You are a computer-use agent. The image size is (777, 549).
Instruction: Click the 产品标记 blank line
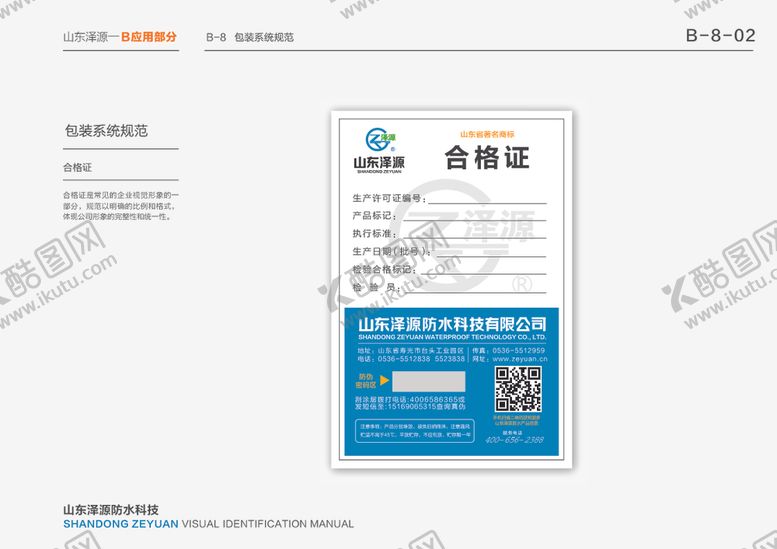(472, 219)
